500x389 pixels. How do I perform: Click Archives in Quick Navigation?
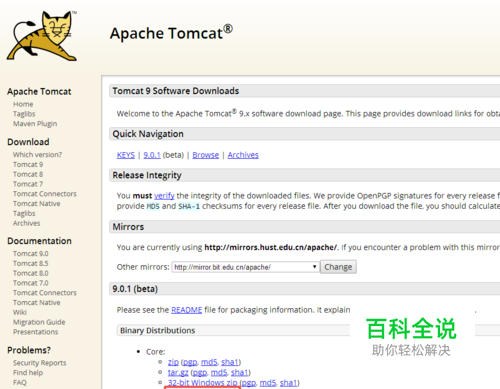[243, 155]
